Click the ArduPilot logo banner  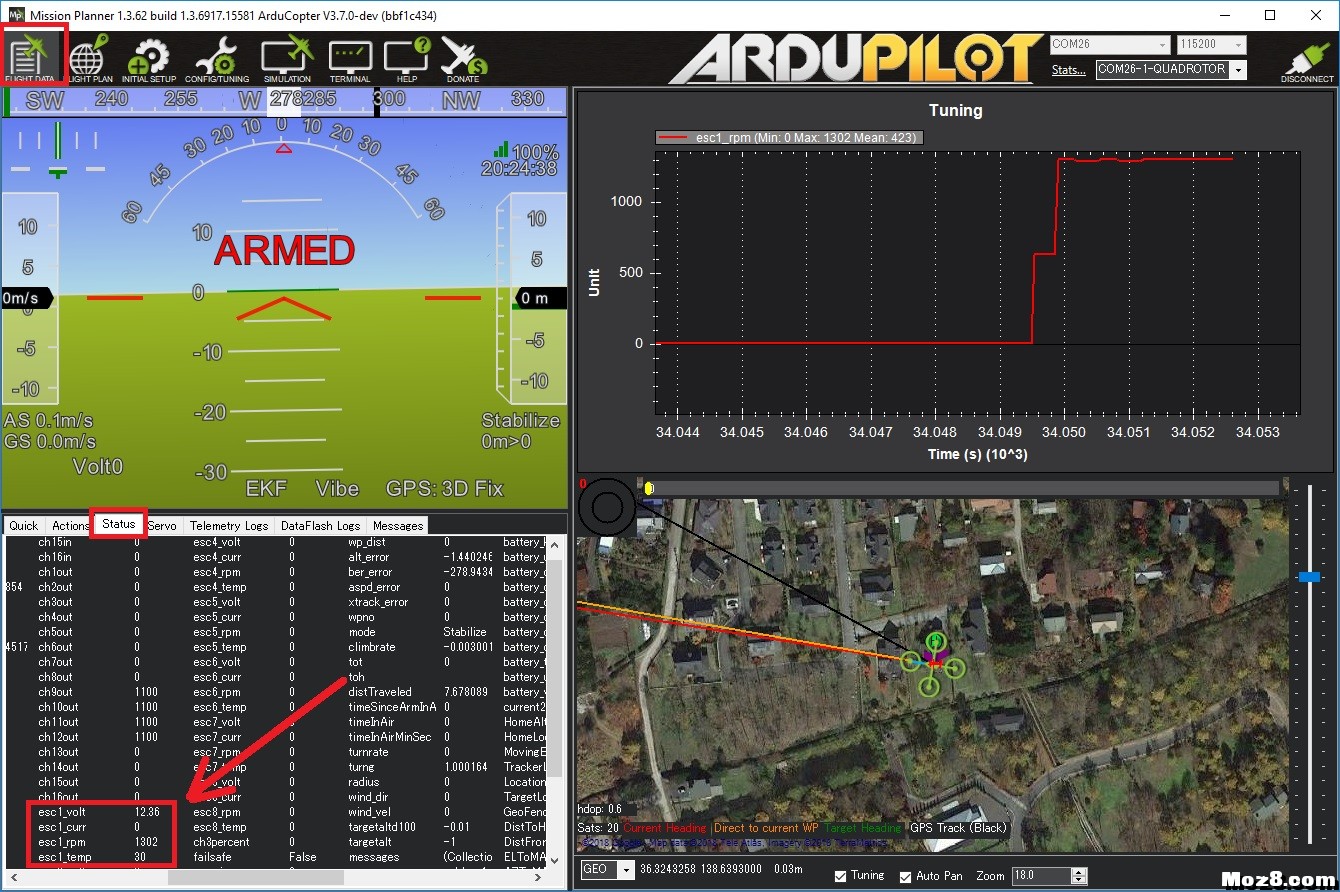click(x=855, y=59)
